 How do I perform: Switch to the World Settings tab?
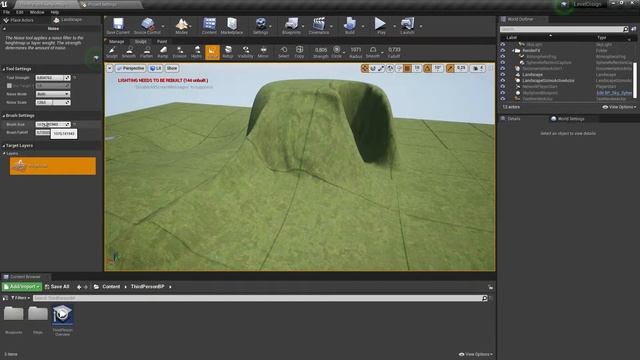[568, 119]
